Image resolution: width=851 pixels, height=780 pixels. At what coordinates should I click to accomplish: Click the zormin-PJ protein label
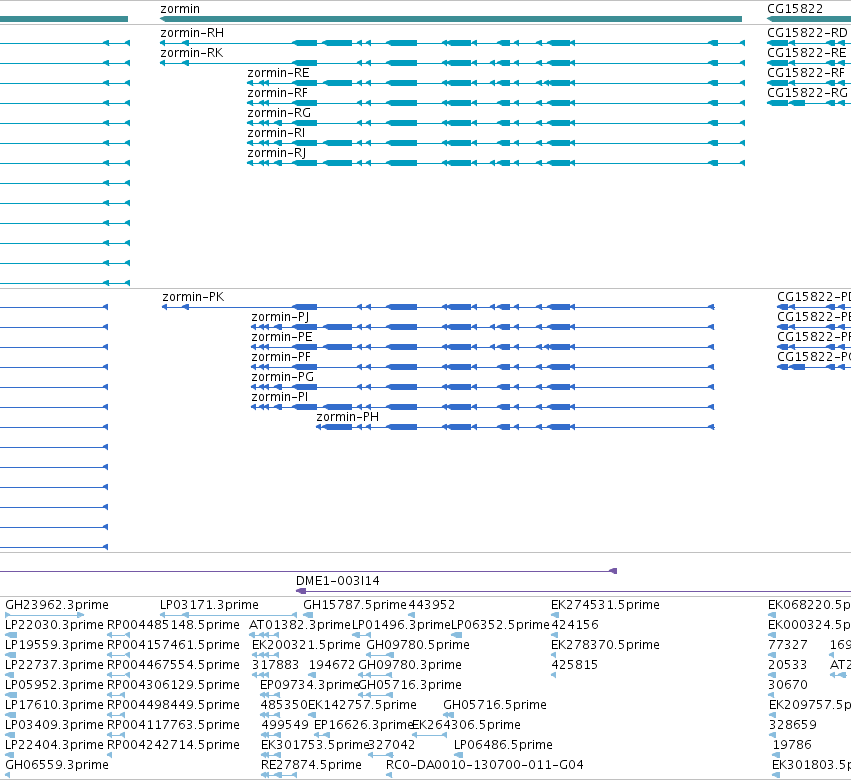[x=280, y=317]
